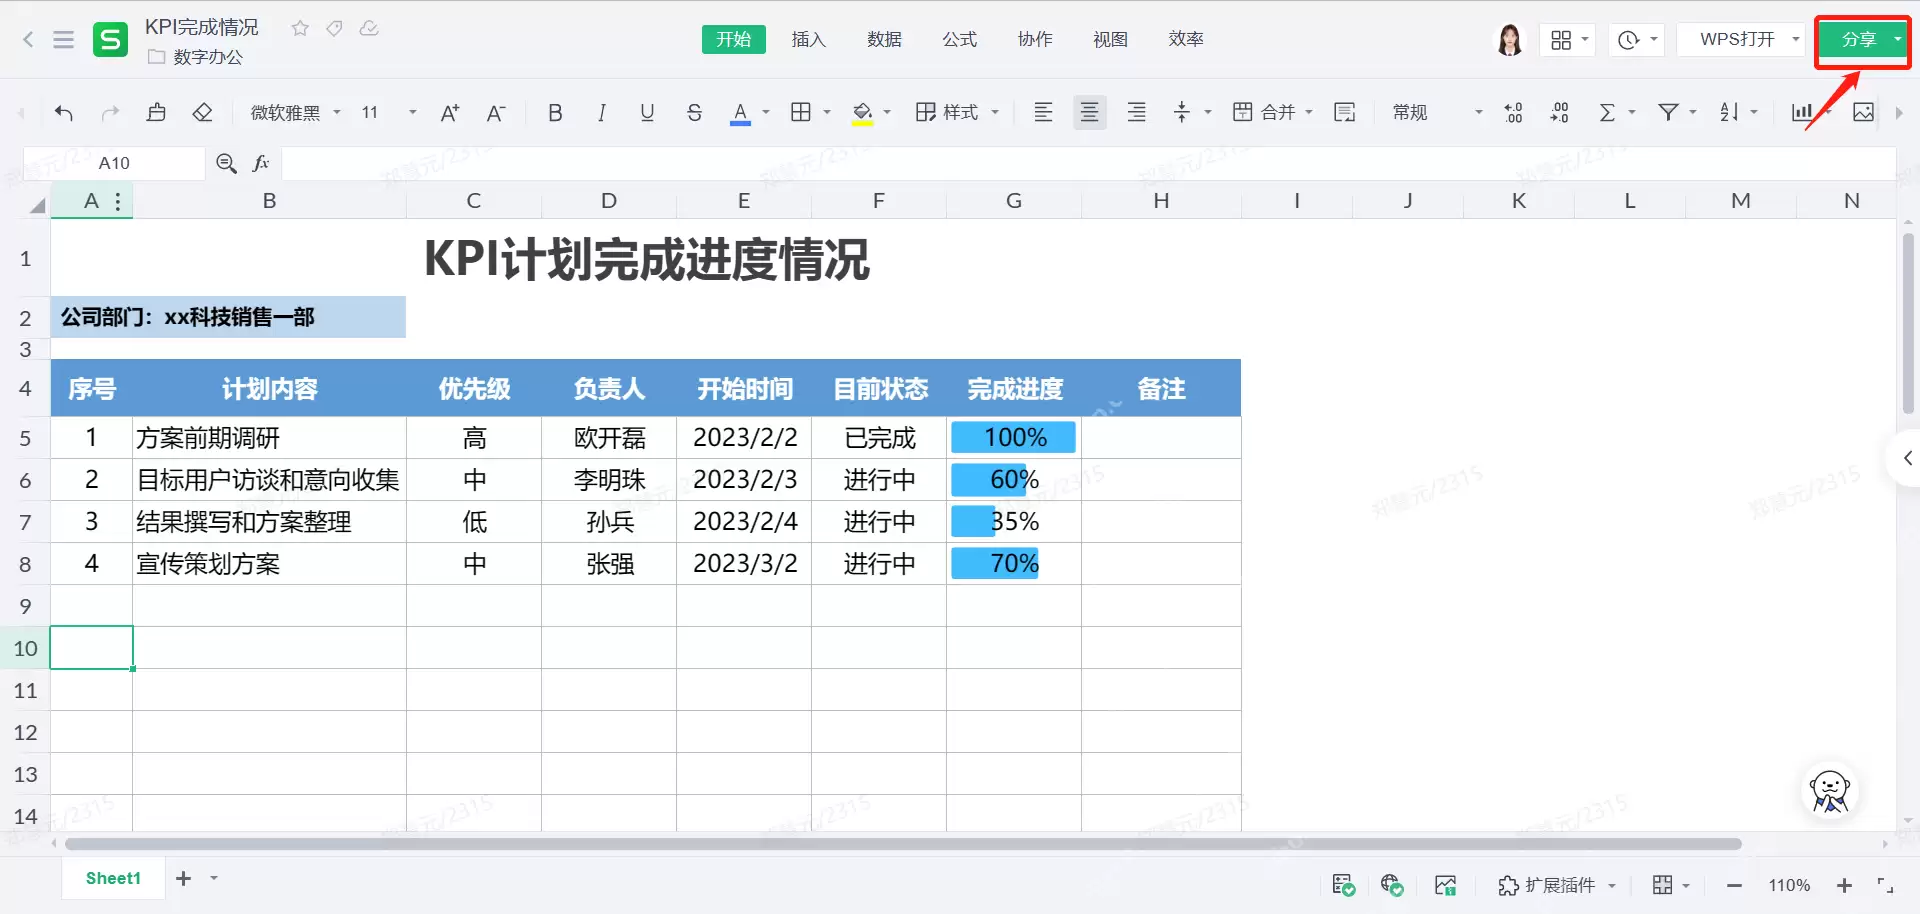This screenshot has height=914, width=1920.
Task: Open the fill color dropdown arrow
Action: [887, 113]
